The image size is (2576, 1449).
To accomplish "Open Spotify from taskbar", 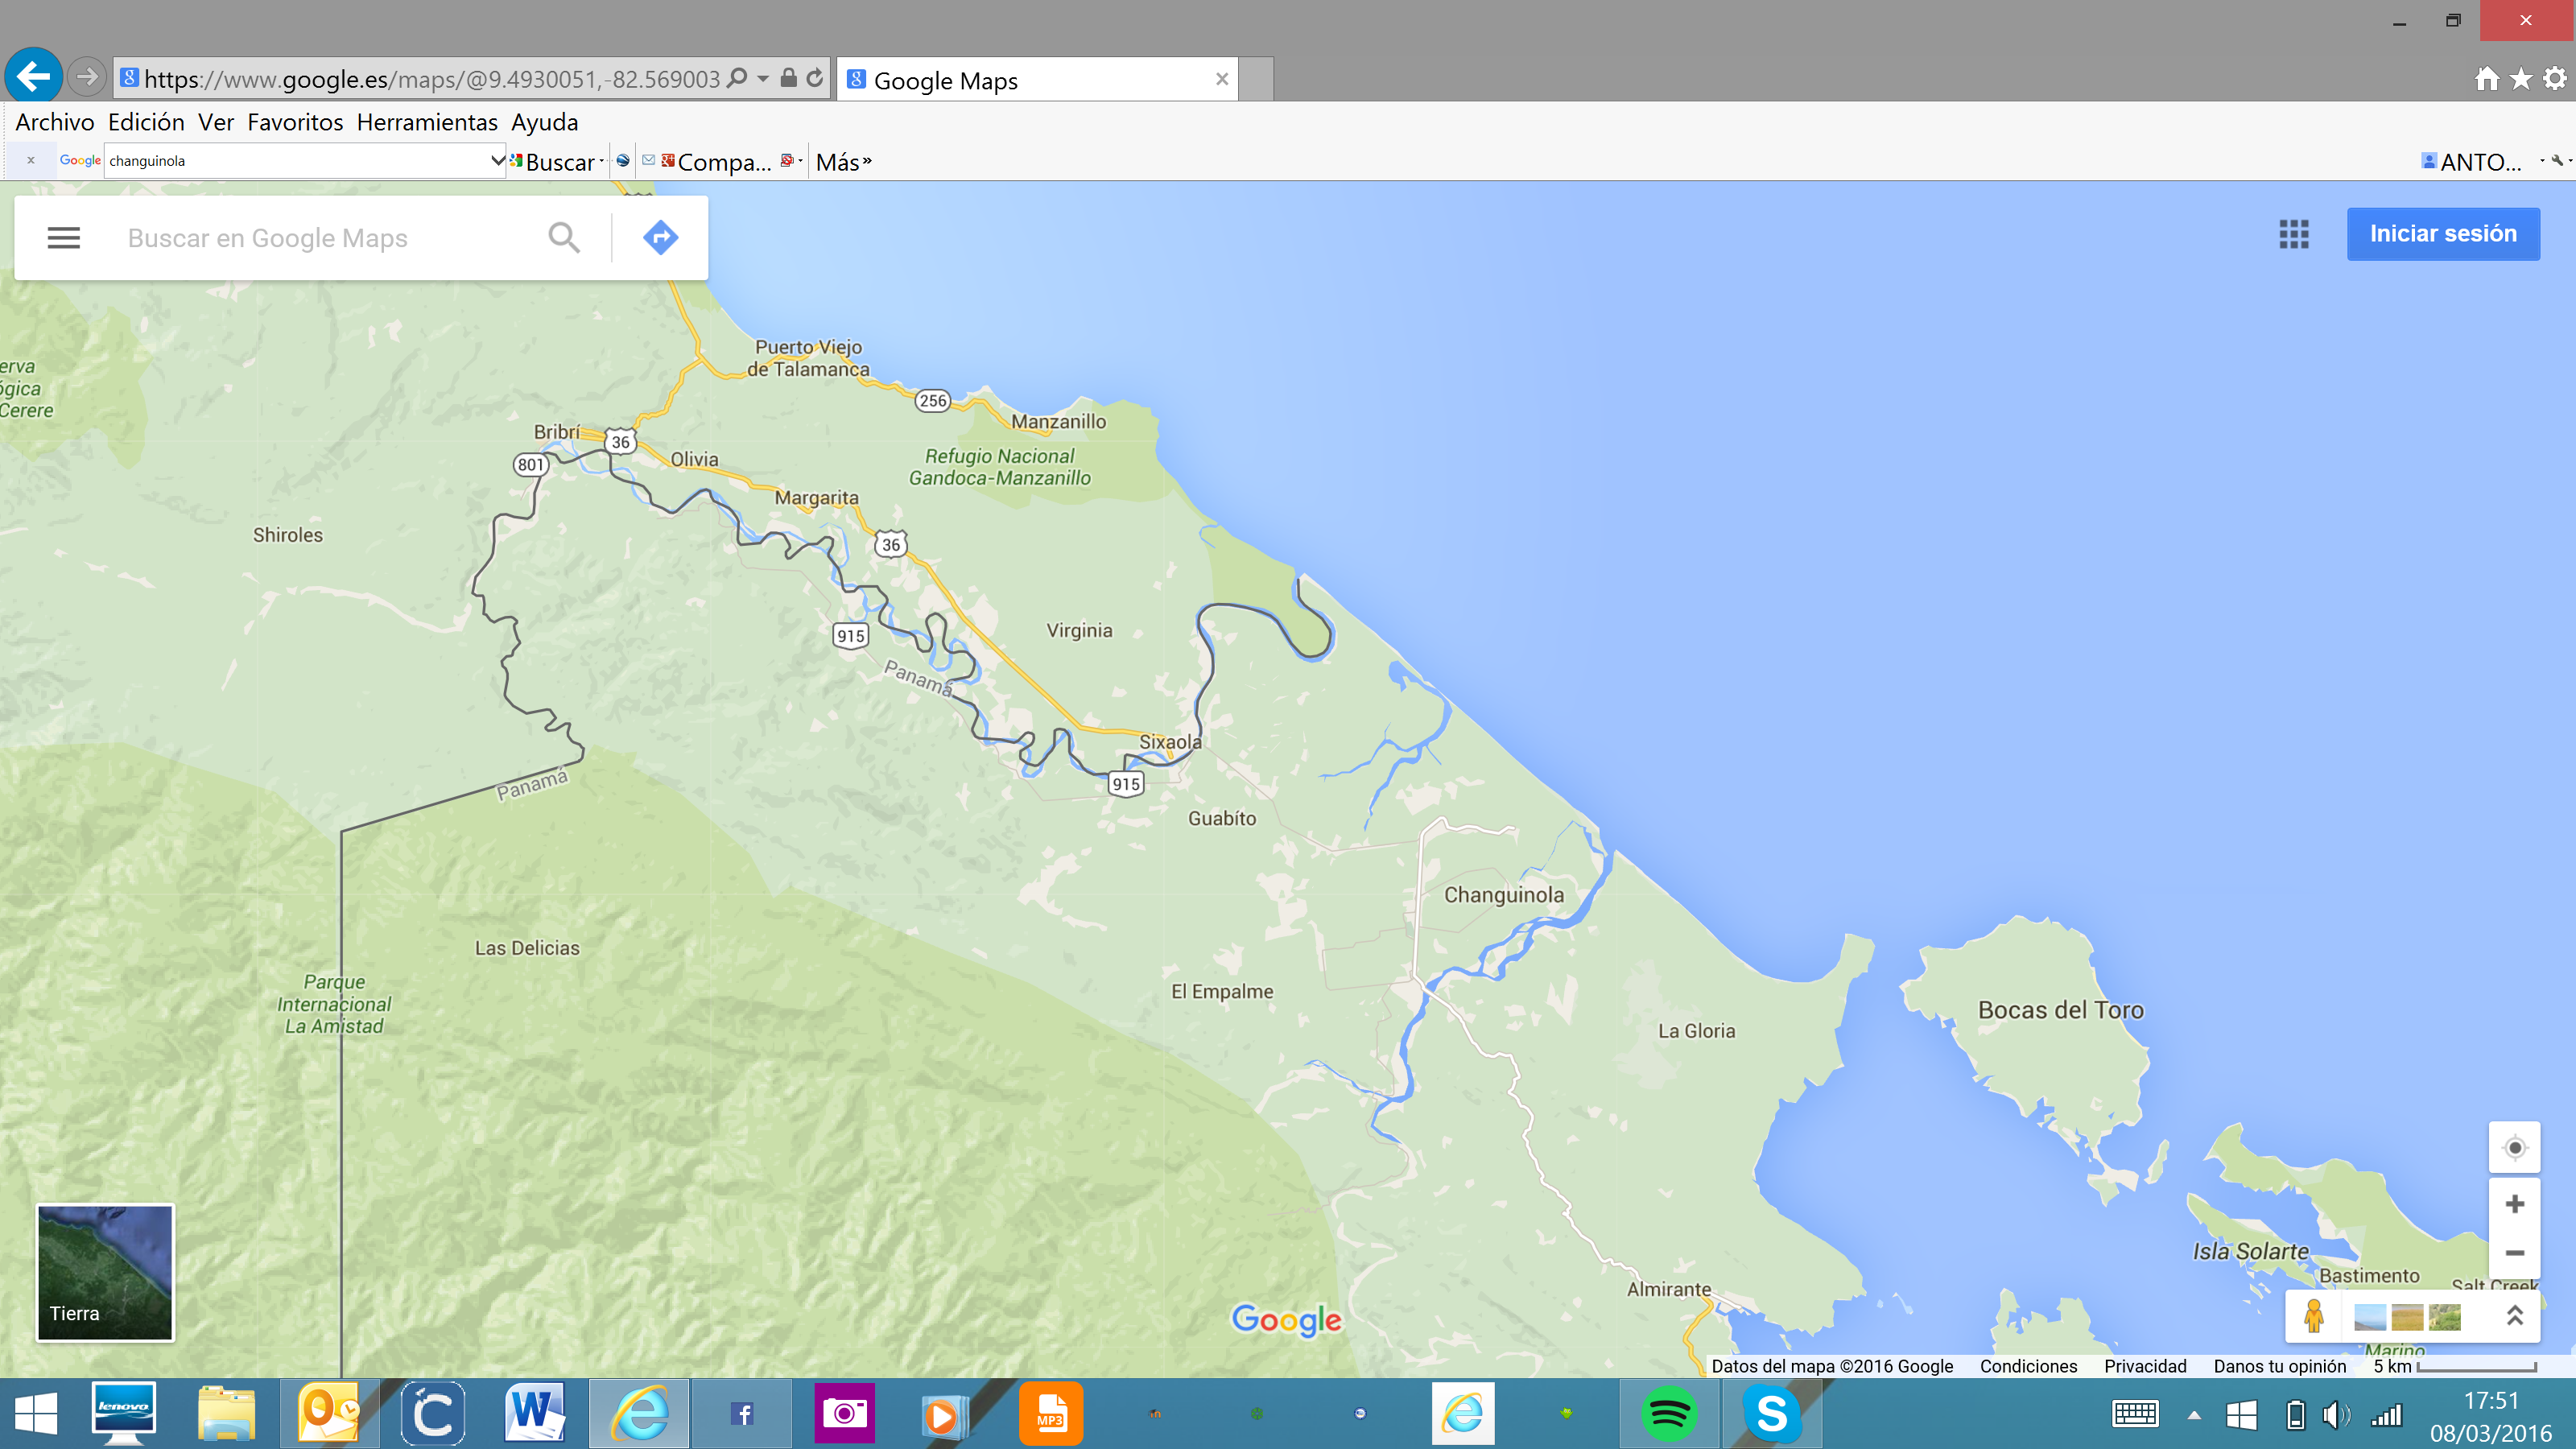I will click(1668, 1414).
